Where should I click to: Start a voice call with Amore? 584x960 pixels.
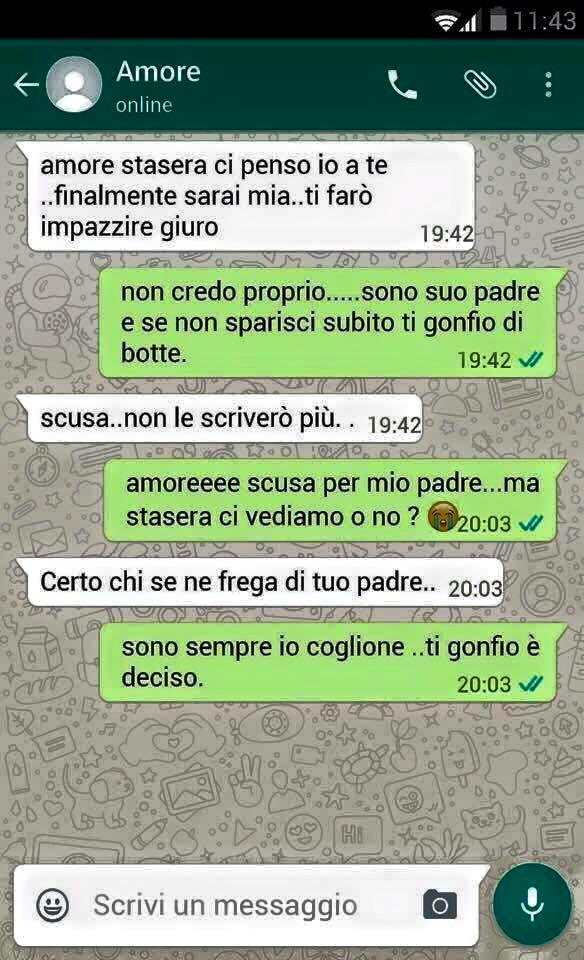click(402, 84)
